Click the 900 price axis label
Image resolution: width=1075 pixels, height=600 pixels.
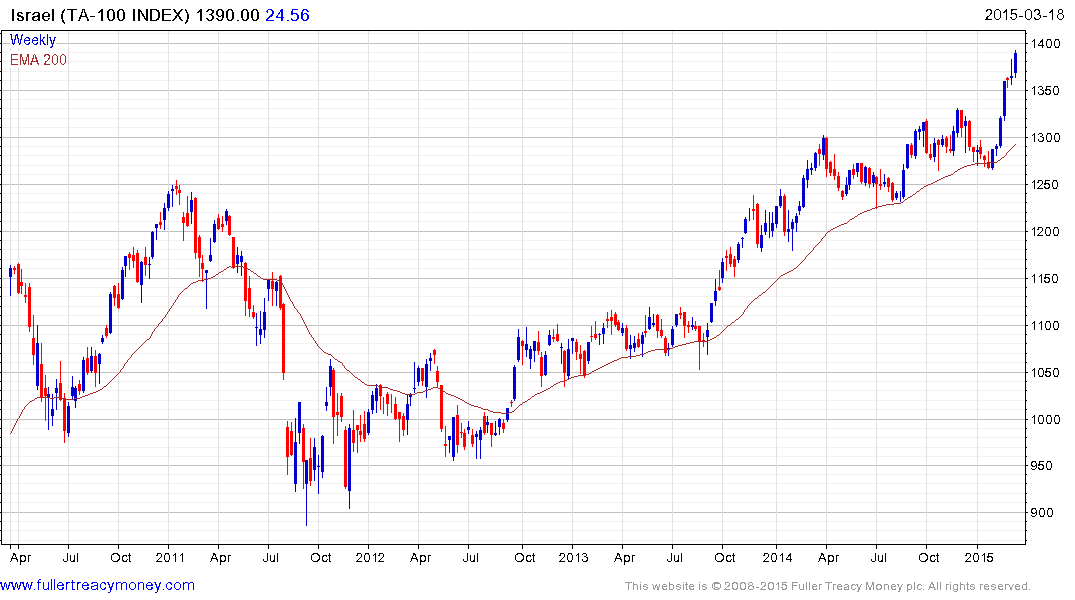[x=1042, y=513]
